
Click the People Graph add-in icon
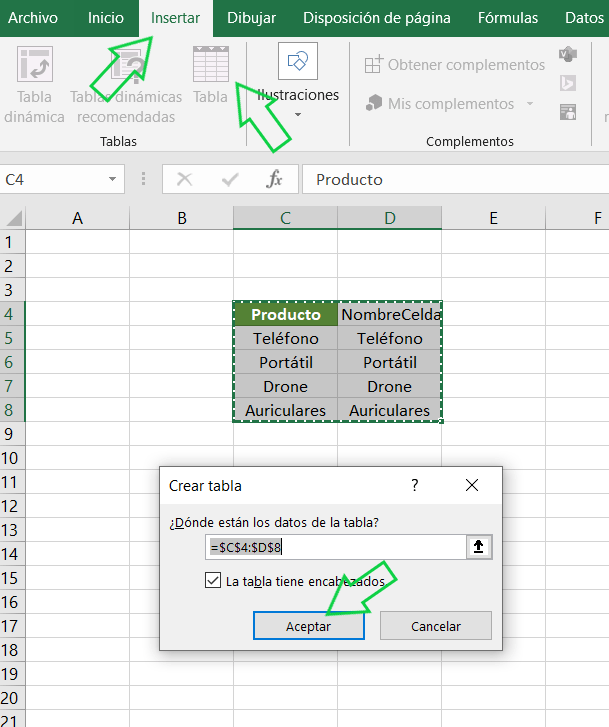point(568,112)
